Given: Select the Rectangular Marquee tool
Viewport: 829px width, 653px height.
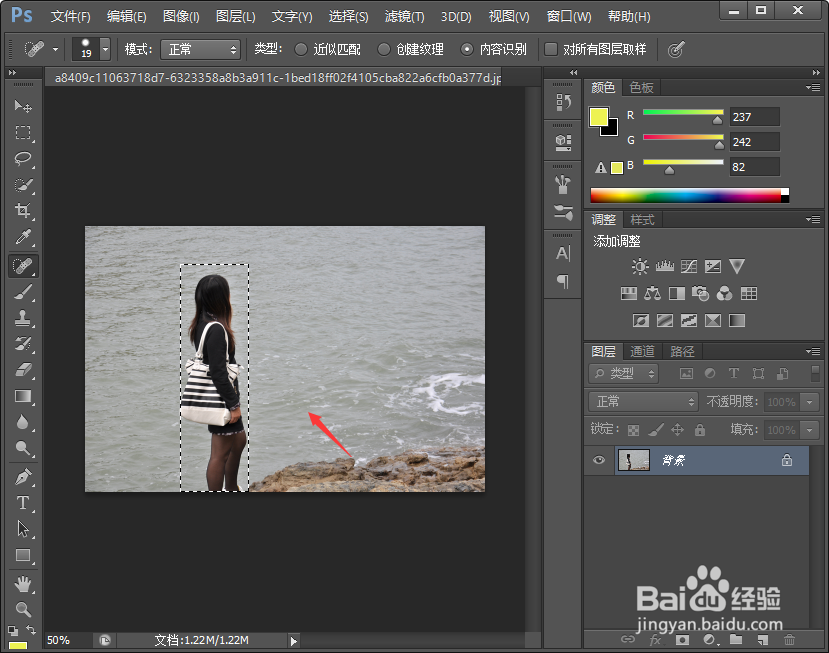Looking at the screenshot, I should 23,132.
